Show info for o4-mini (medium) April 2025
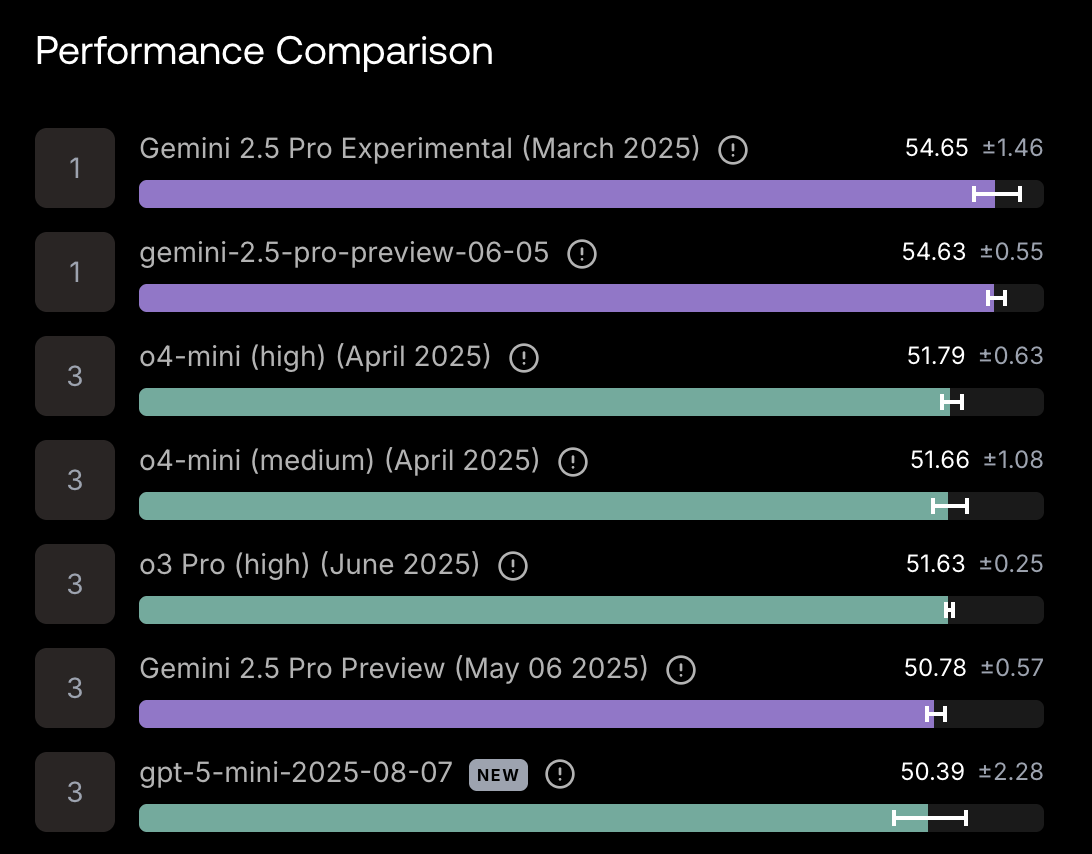This screenshot has width=1092, height=854. (572, 462)
